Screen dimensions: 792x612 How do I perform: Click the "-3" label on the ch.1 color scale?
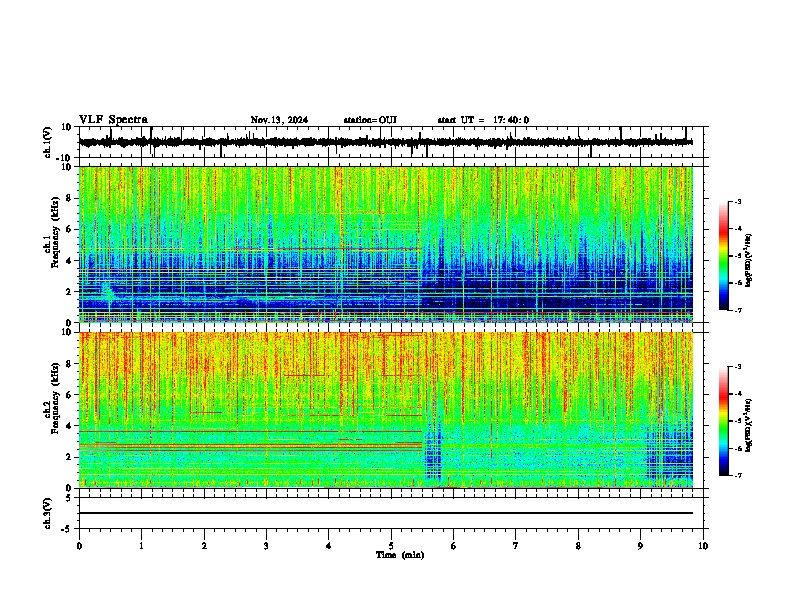click(x=738, y=201)
